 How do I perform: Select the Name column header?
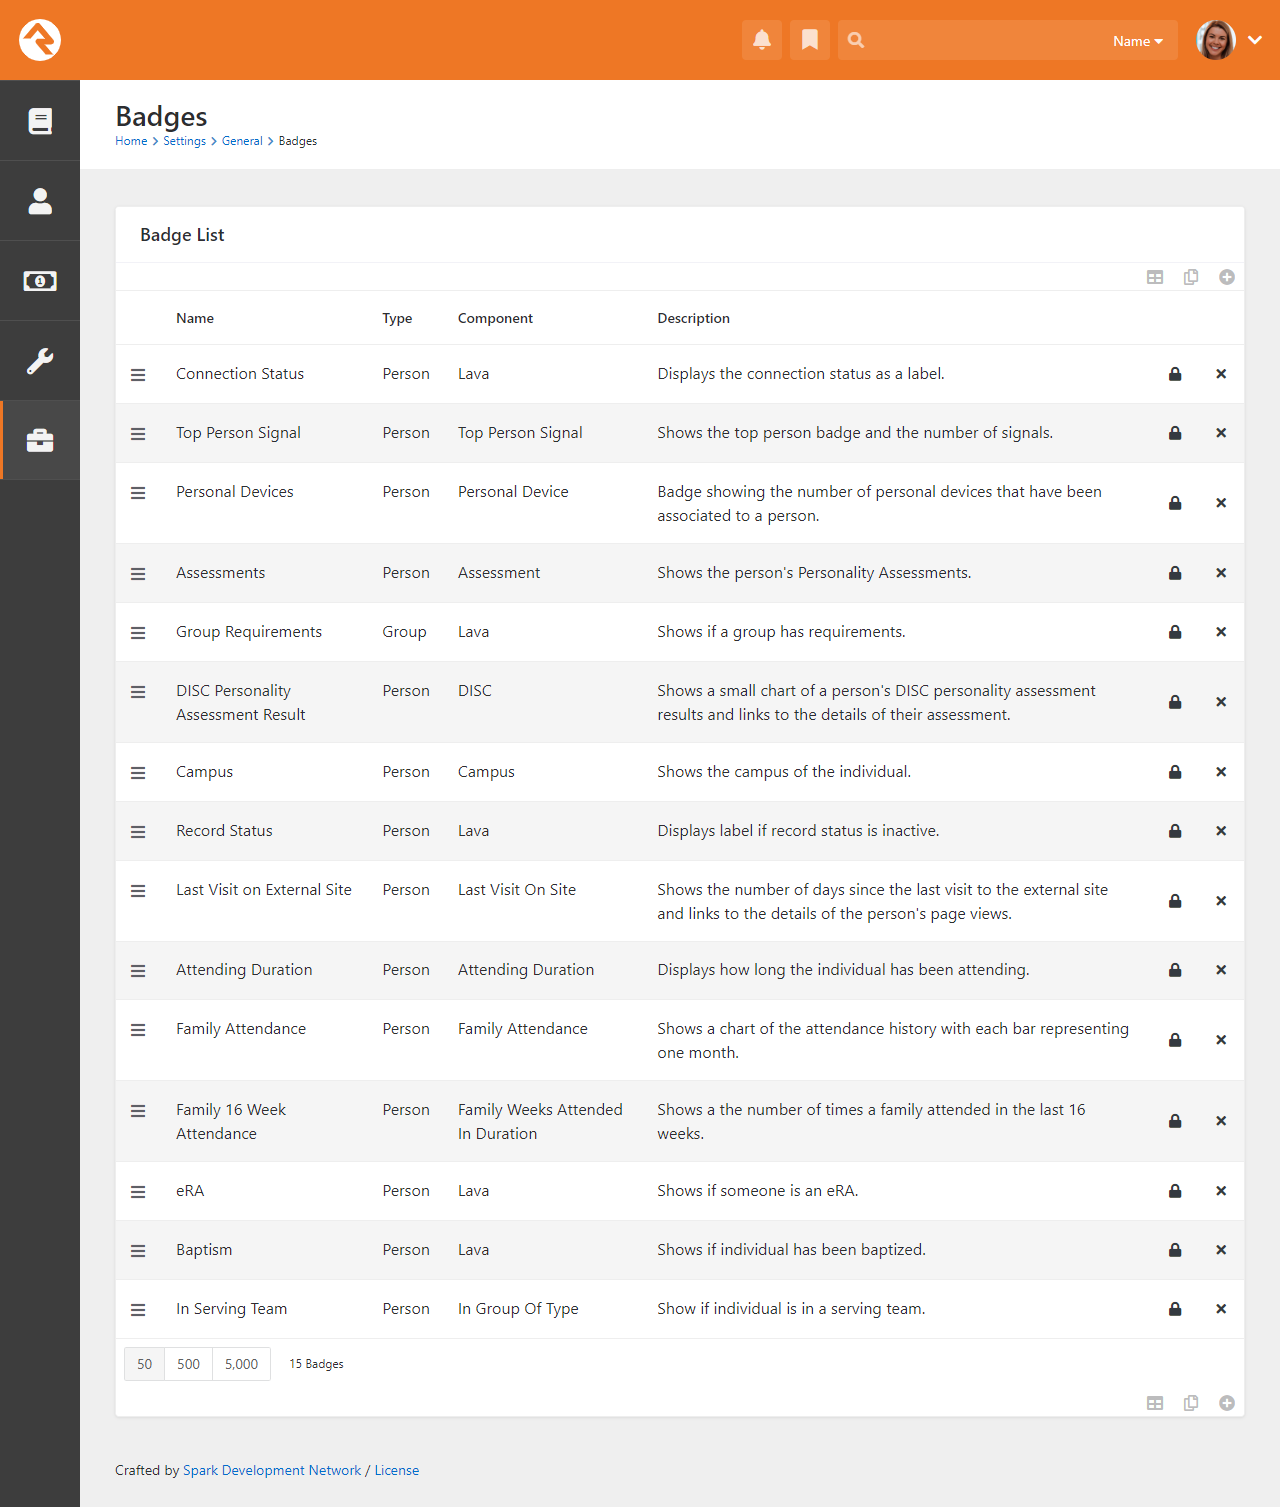pos(195,318)
